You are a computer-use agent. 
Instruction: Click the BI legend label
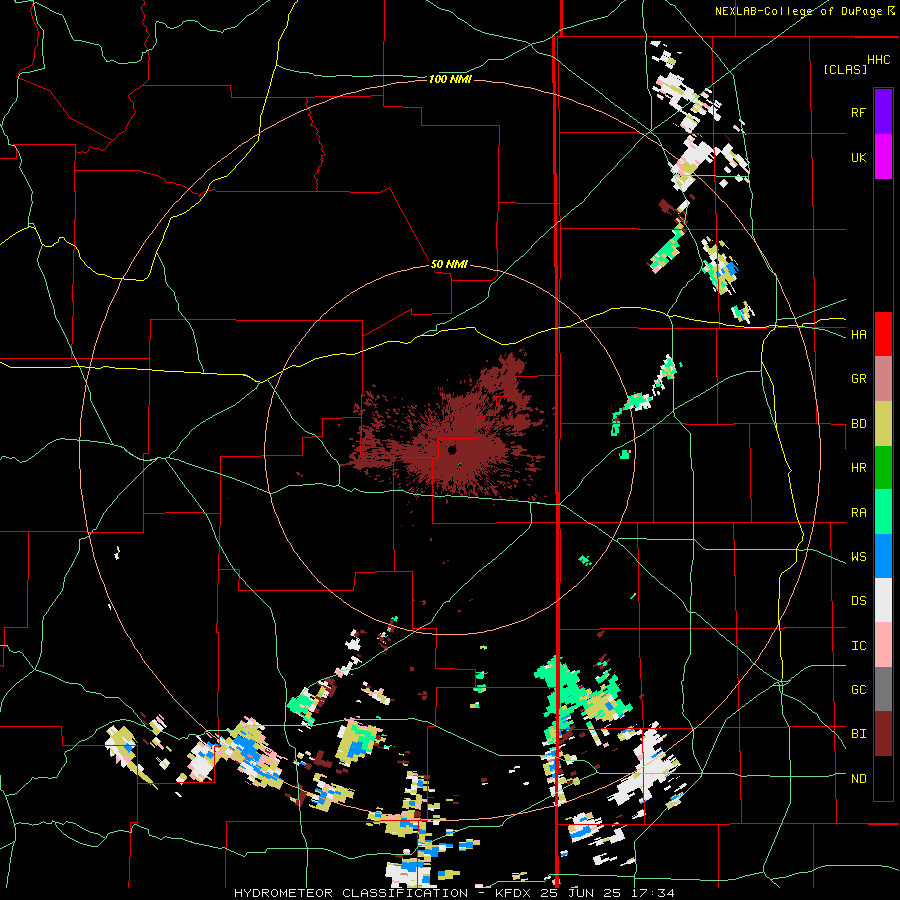858,734
